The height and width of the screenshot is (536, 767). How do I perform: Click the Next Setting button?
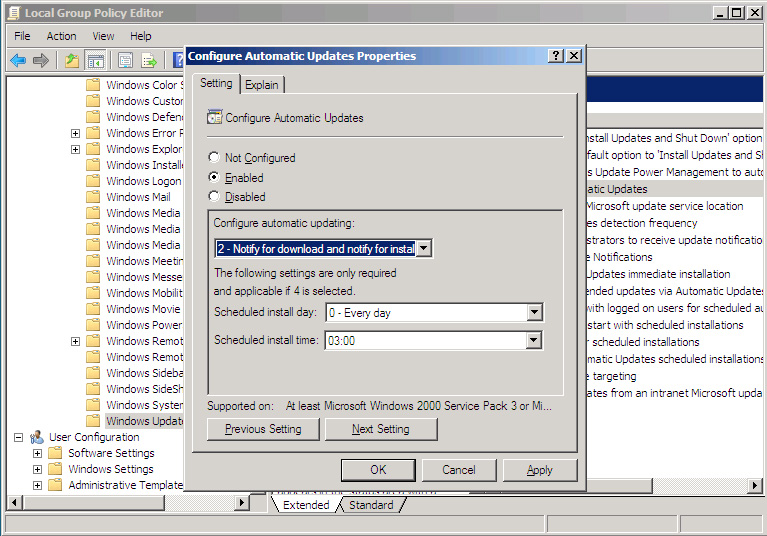pyautogui.click(x=381, y=429)
